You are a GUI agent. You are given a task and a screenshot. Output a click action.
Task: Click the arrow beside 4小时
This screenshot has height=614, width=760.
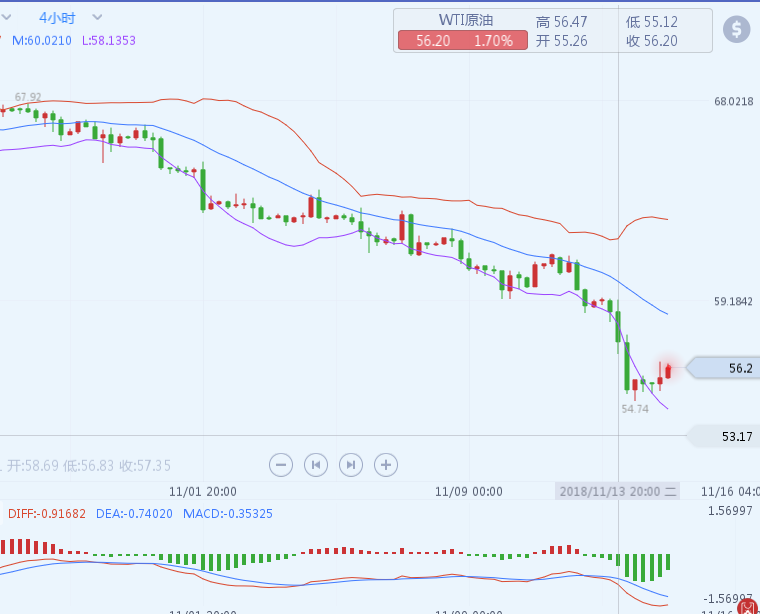[96, 17]
